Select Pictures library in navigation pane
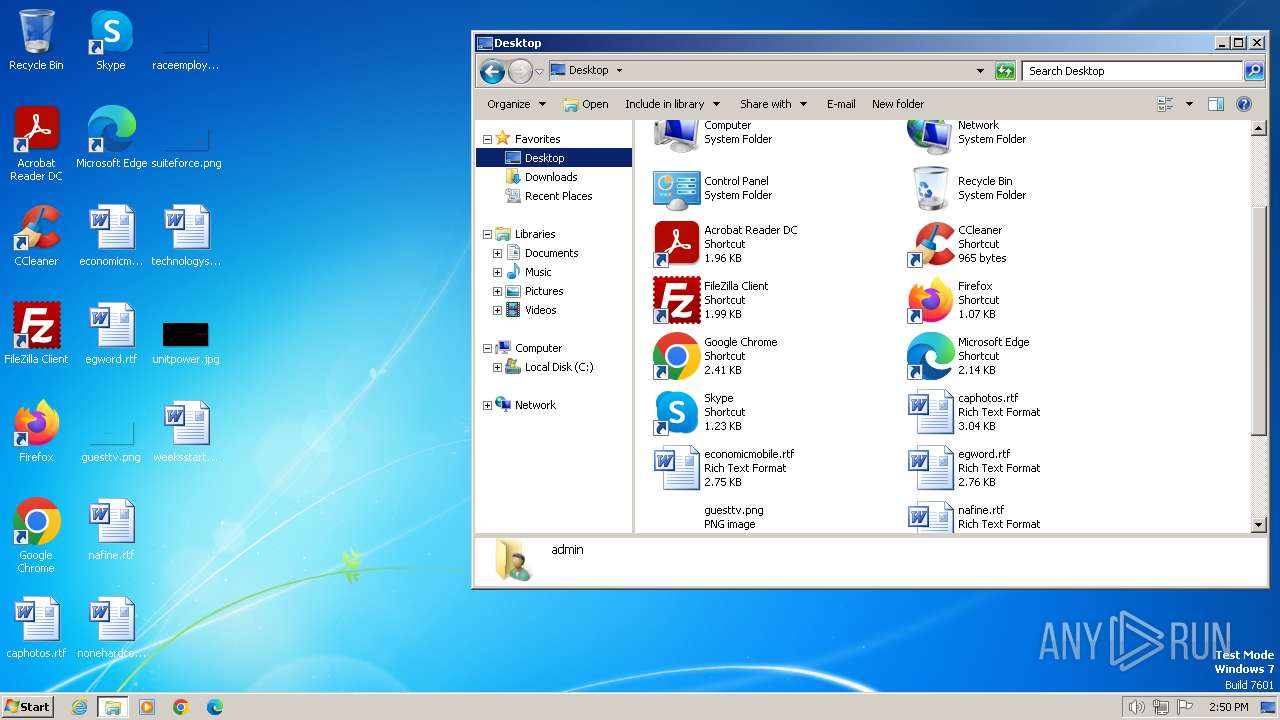 click(x=534, y=291)
